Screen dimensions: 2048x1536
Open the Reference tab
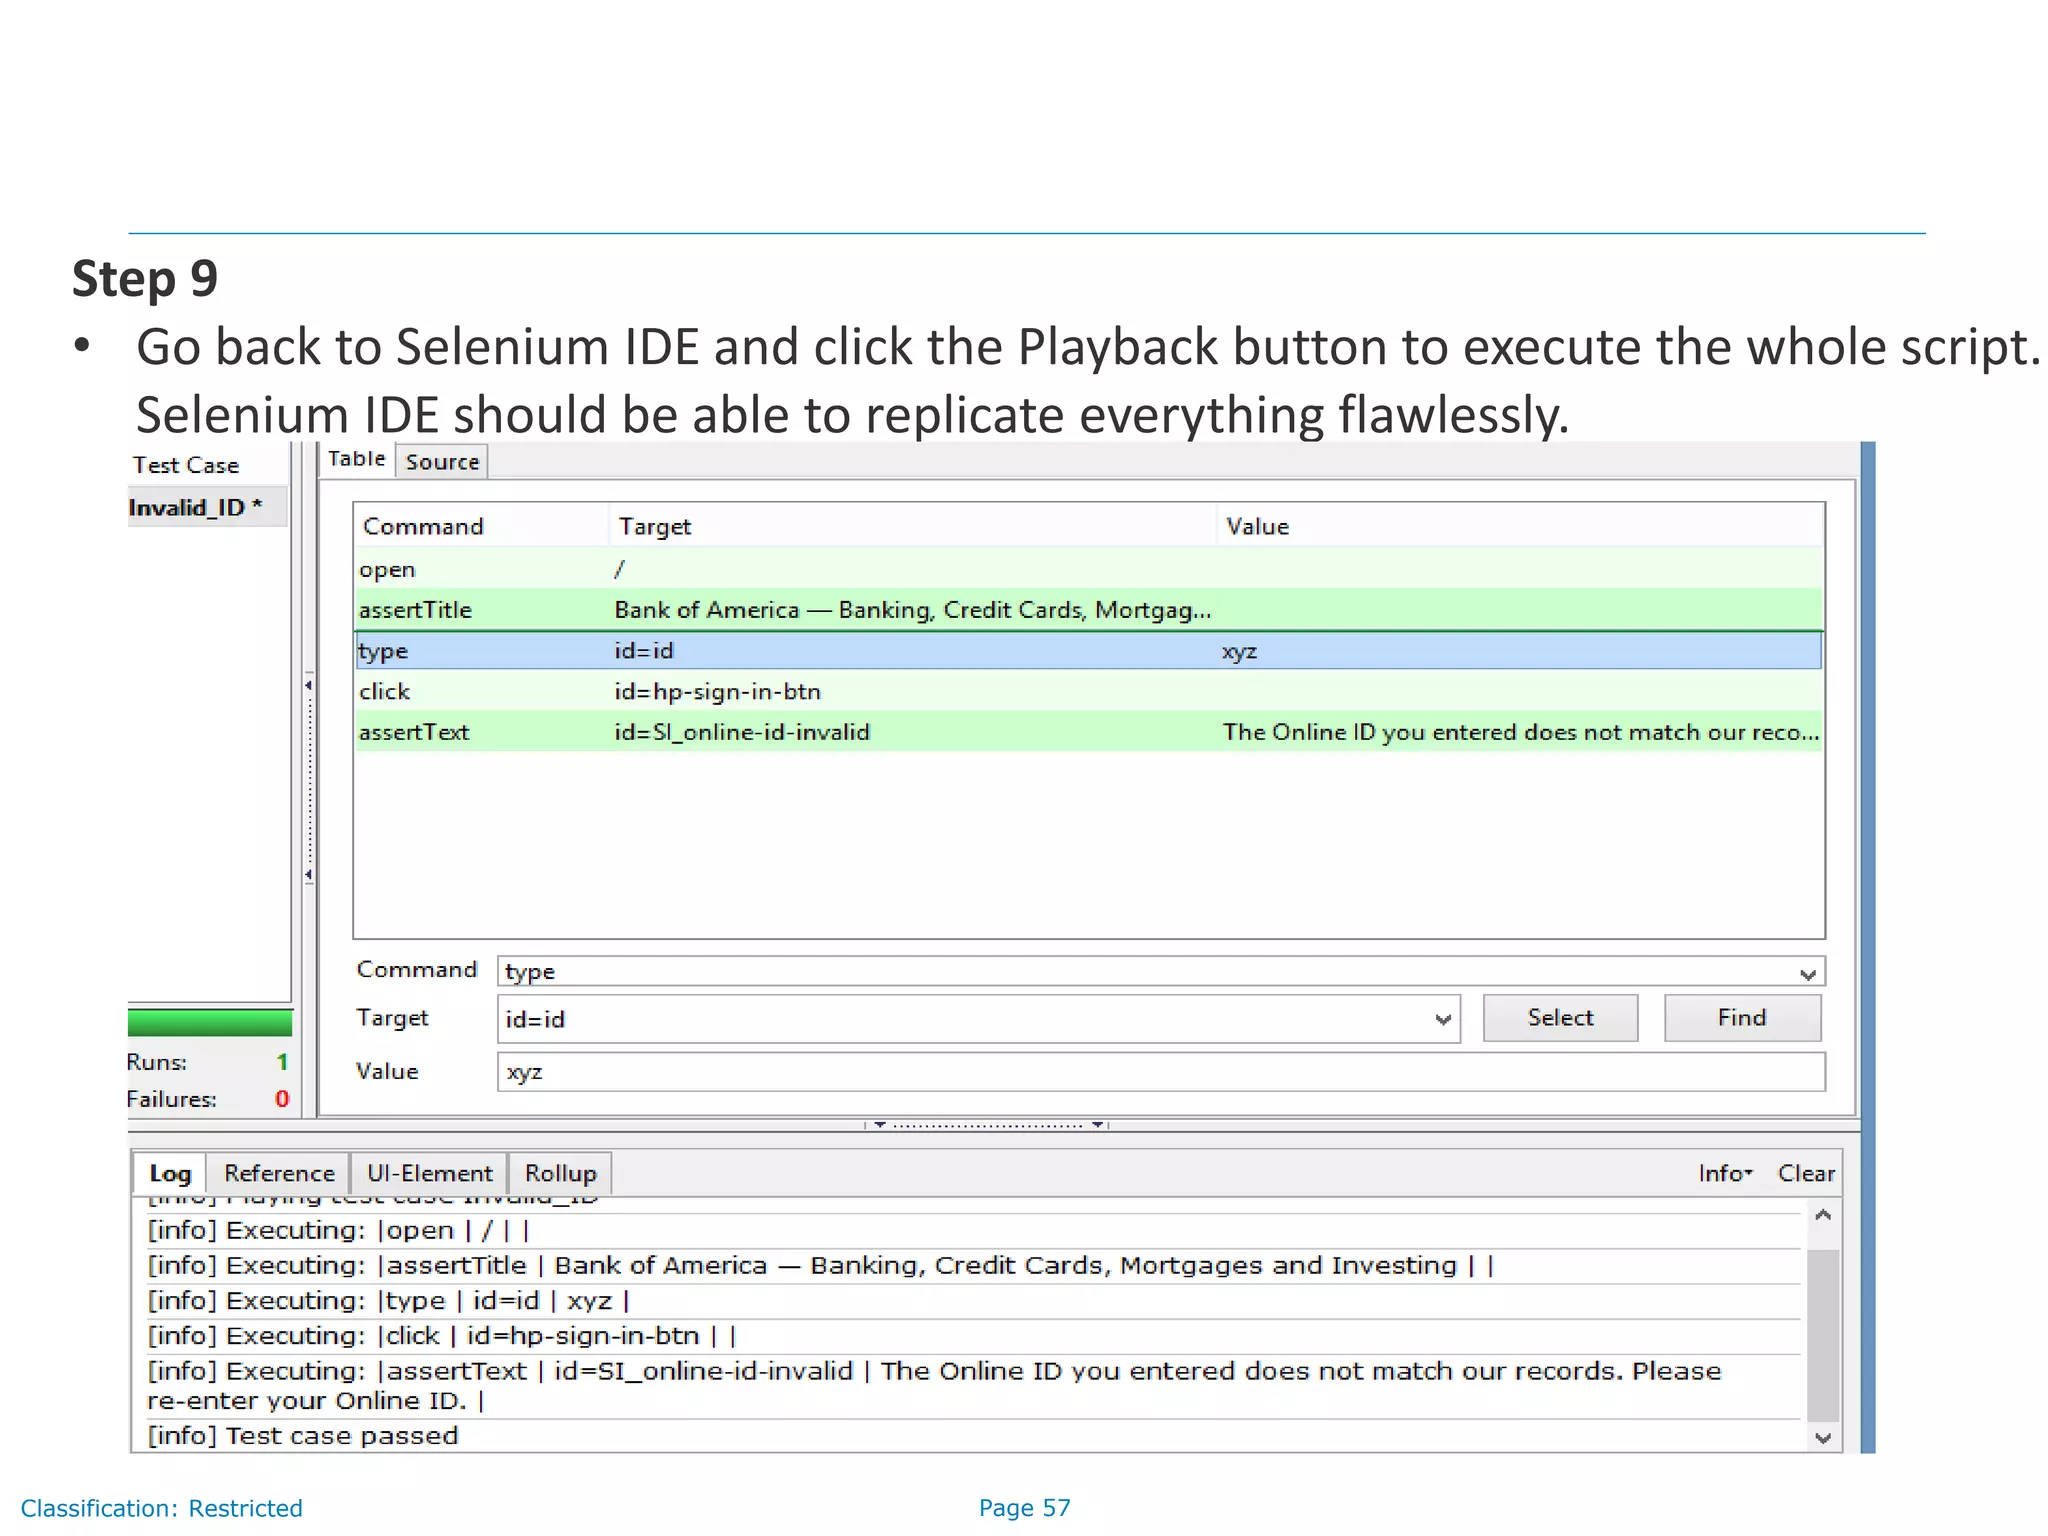279,1173
